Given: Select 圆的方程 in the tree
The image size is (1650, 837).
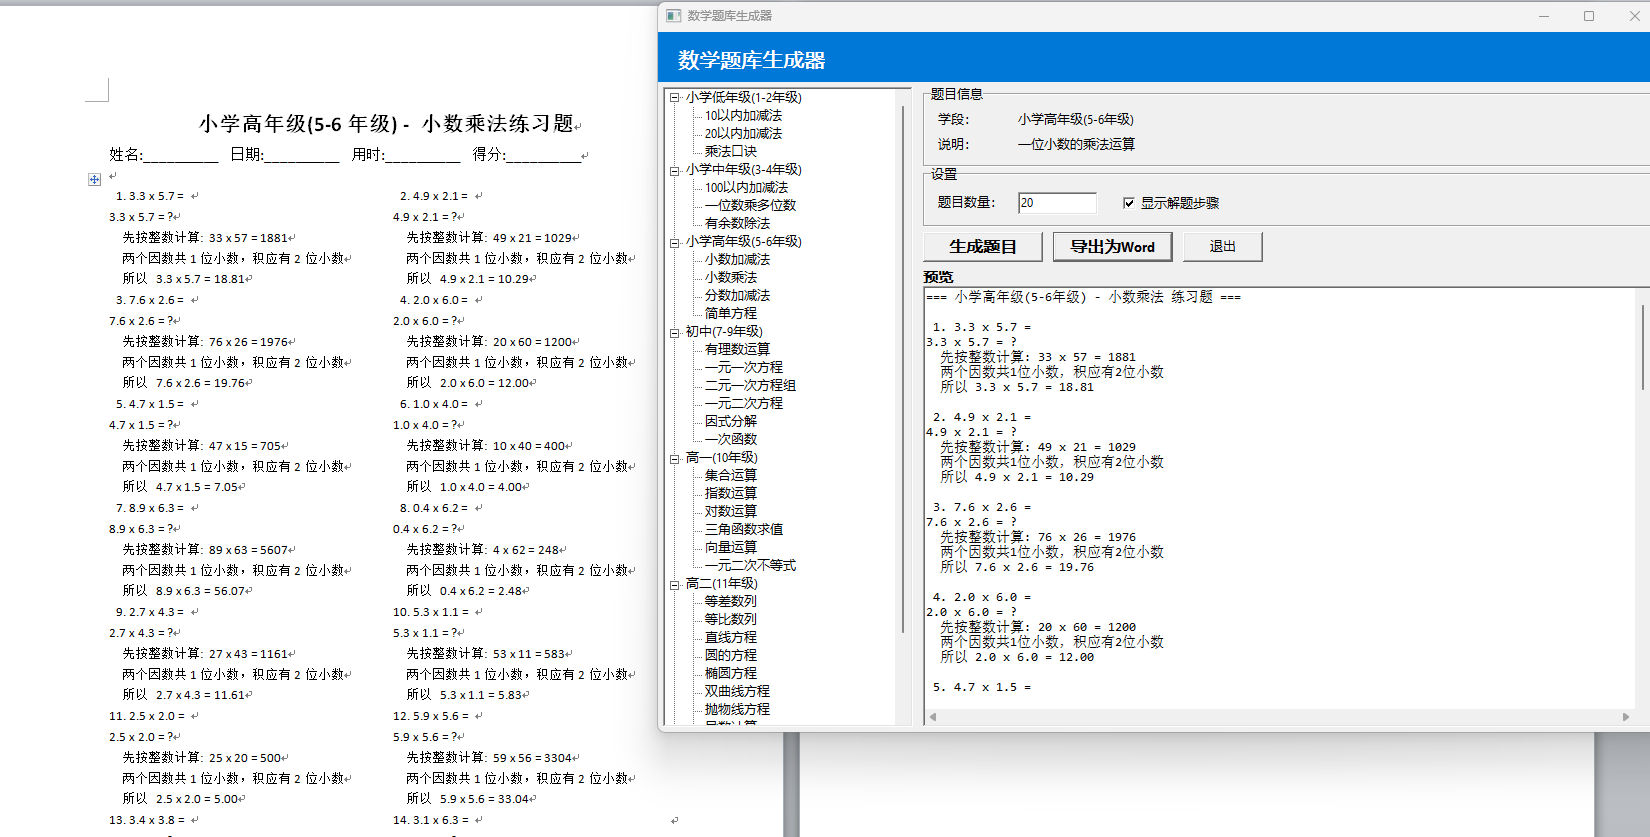Looking at the screenshot, I should coord(730,656).
